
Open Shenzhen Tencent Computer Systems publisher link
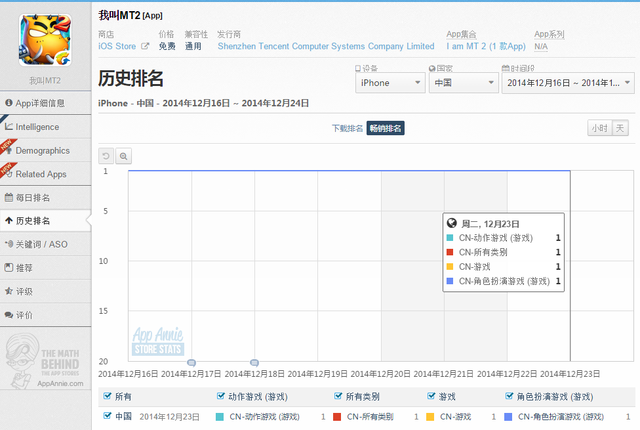(x=326, y=46)
